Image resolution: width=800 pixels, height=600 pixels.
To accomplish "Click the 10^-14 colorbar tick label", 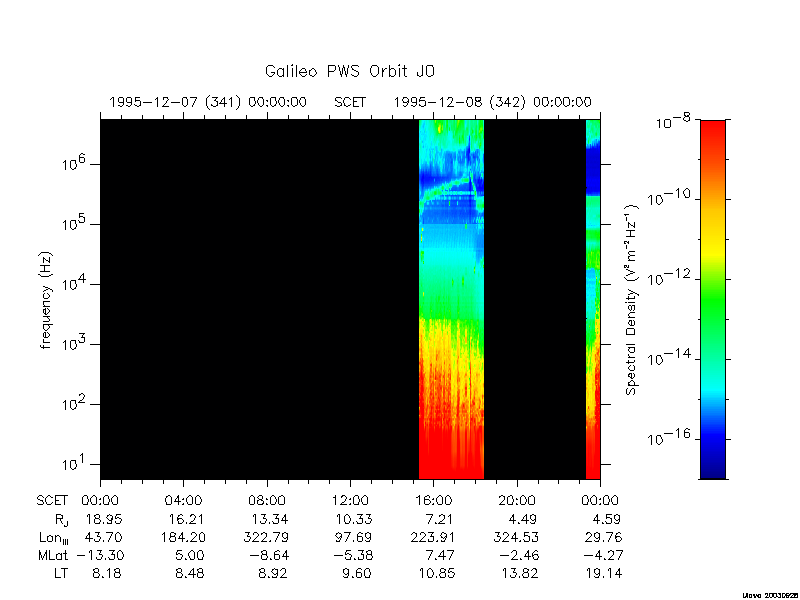I will point(670,357).
